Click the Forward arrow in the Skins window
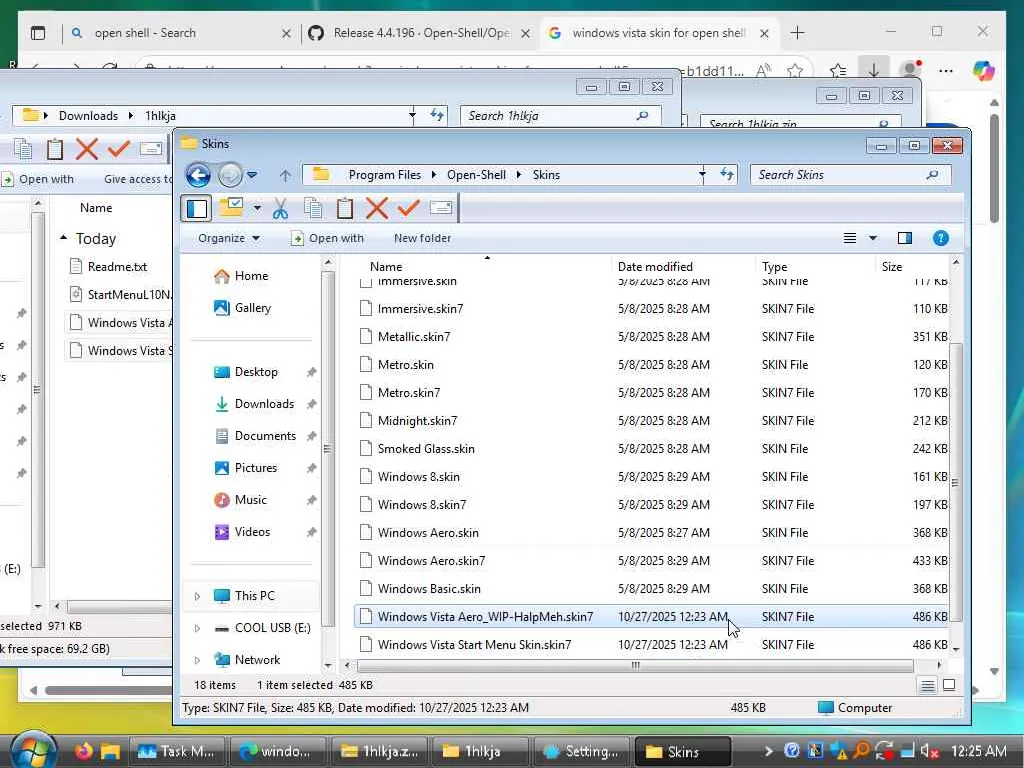Screen dimensions: 1024x768 coord(230,175)
